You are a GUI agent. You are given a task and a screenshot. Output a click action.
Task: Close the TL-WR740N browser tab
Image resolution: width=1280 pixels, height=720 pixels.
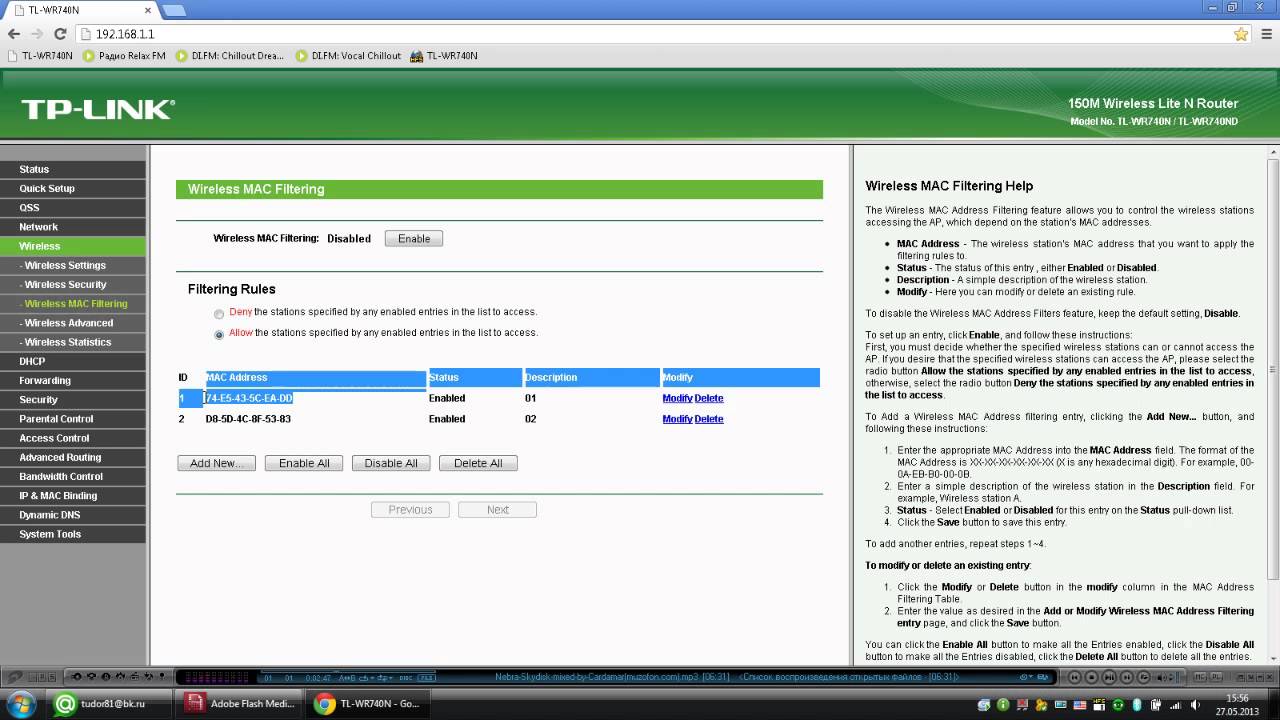[x=147, y=10]
